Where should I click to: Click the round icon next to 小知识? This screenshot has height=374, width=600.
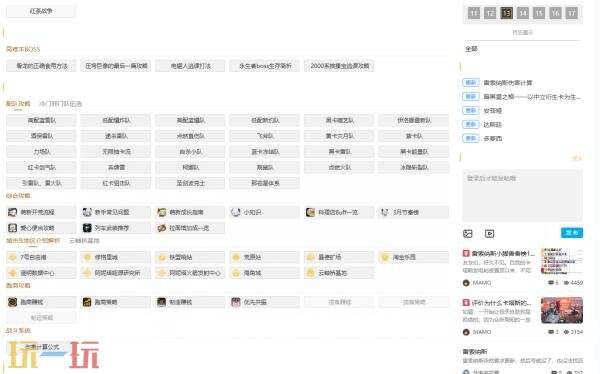(x=236, y=212)
